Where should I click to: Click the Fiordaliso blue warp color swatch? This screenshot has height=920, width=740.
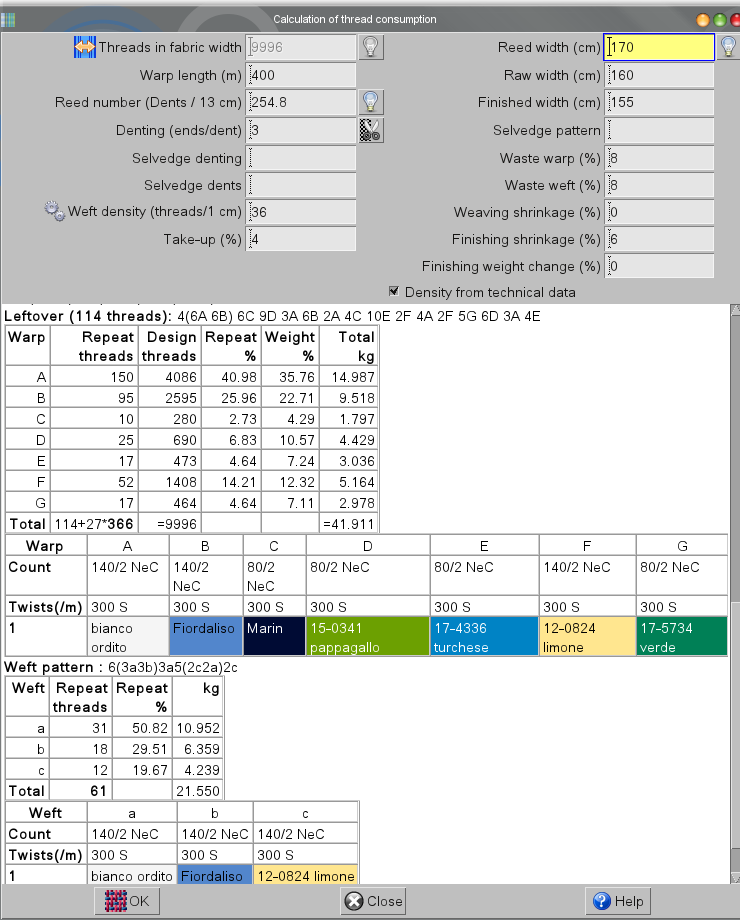206,637
